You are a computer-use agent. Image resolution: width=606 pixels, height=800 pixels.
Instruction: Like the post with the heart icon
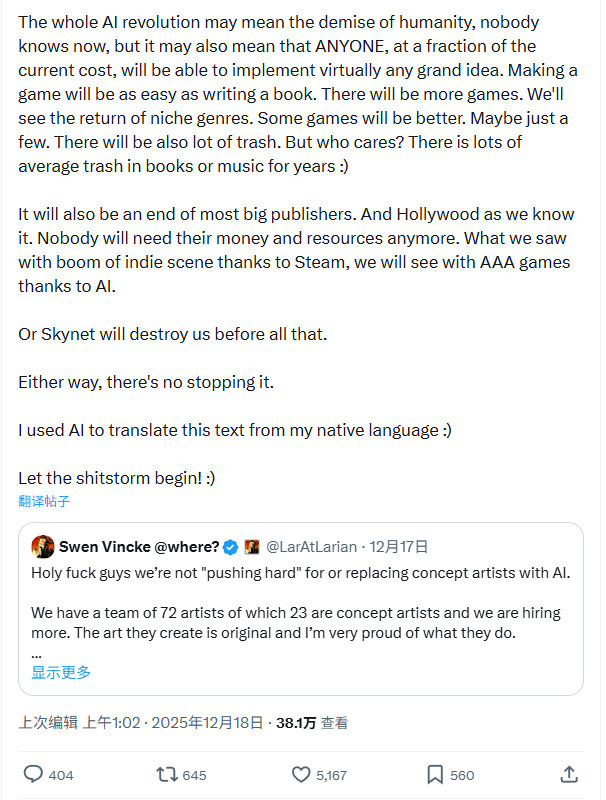tap(300, 774)
